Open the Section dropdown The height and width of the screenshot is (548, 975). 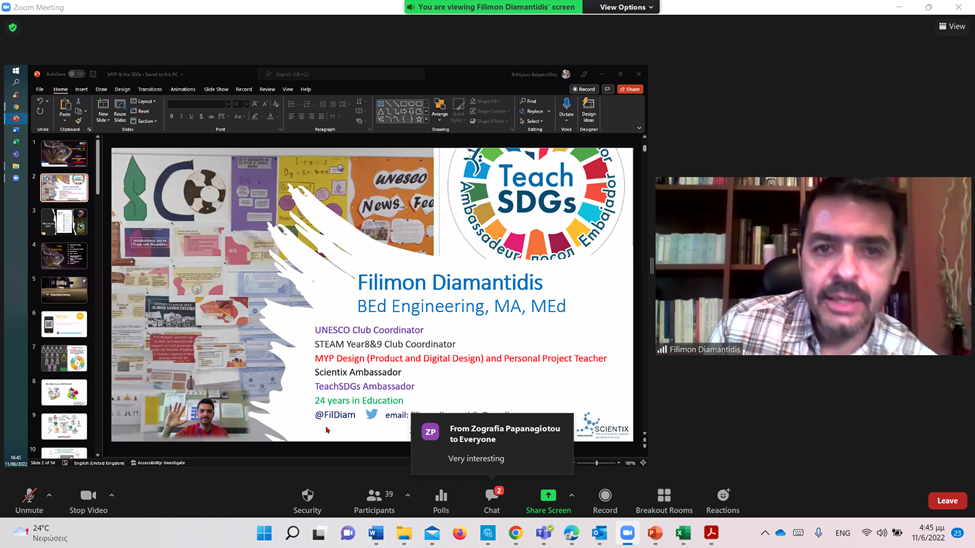144,121
